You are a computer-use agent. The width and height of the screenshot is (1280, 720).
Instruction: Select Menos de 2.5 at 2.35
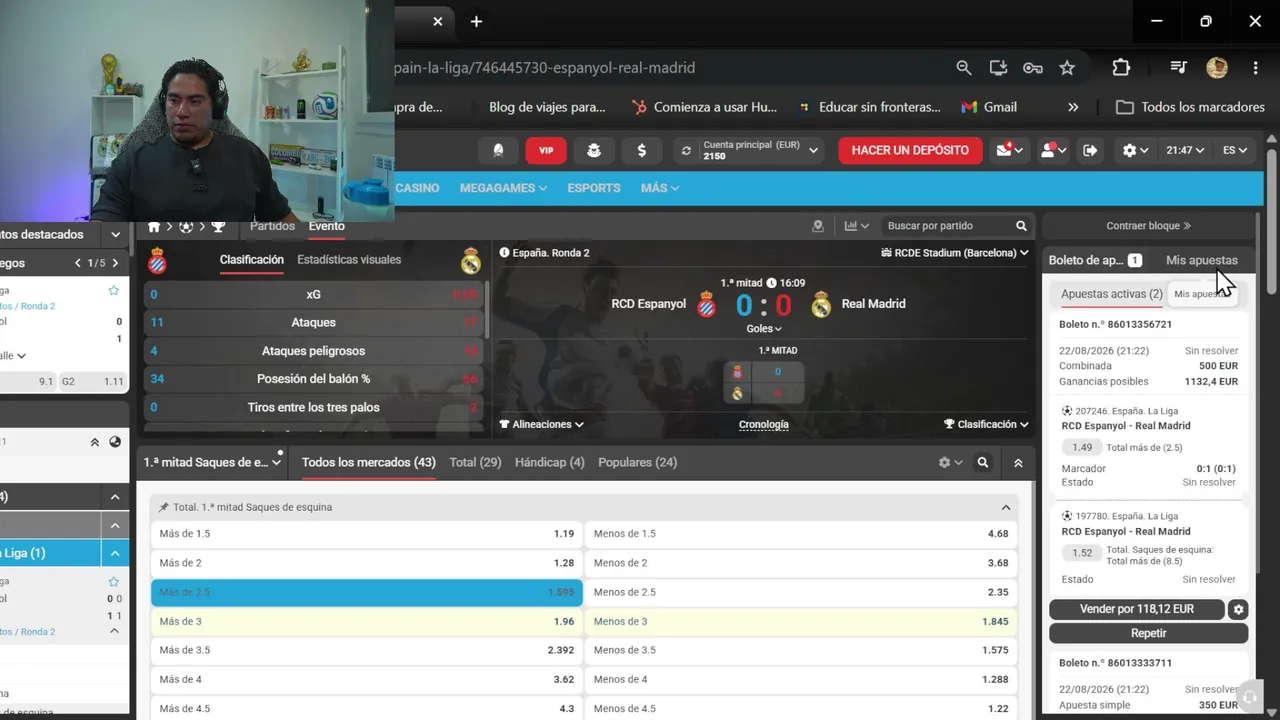coord(801,592)
